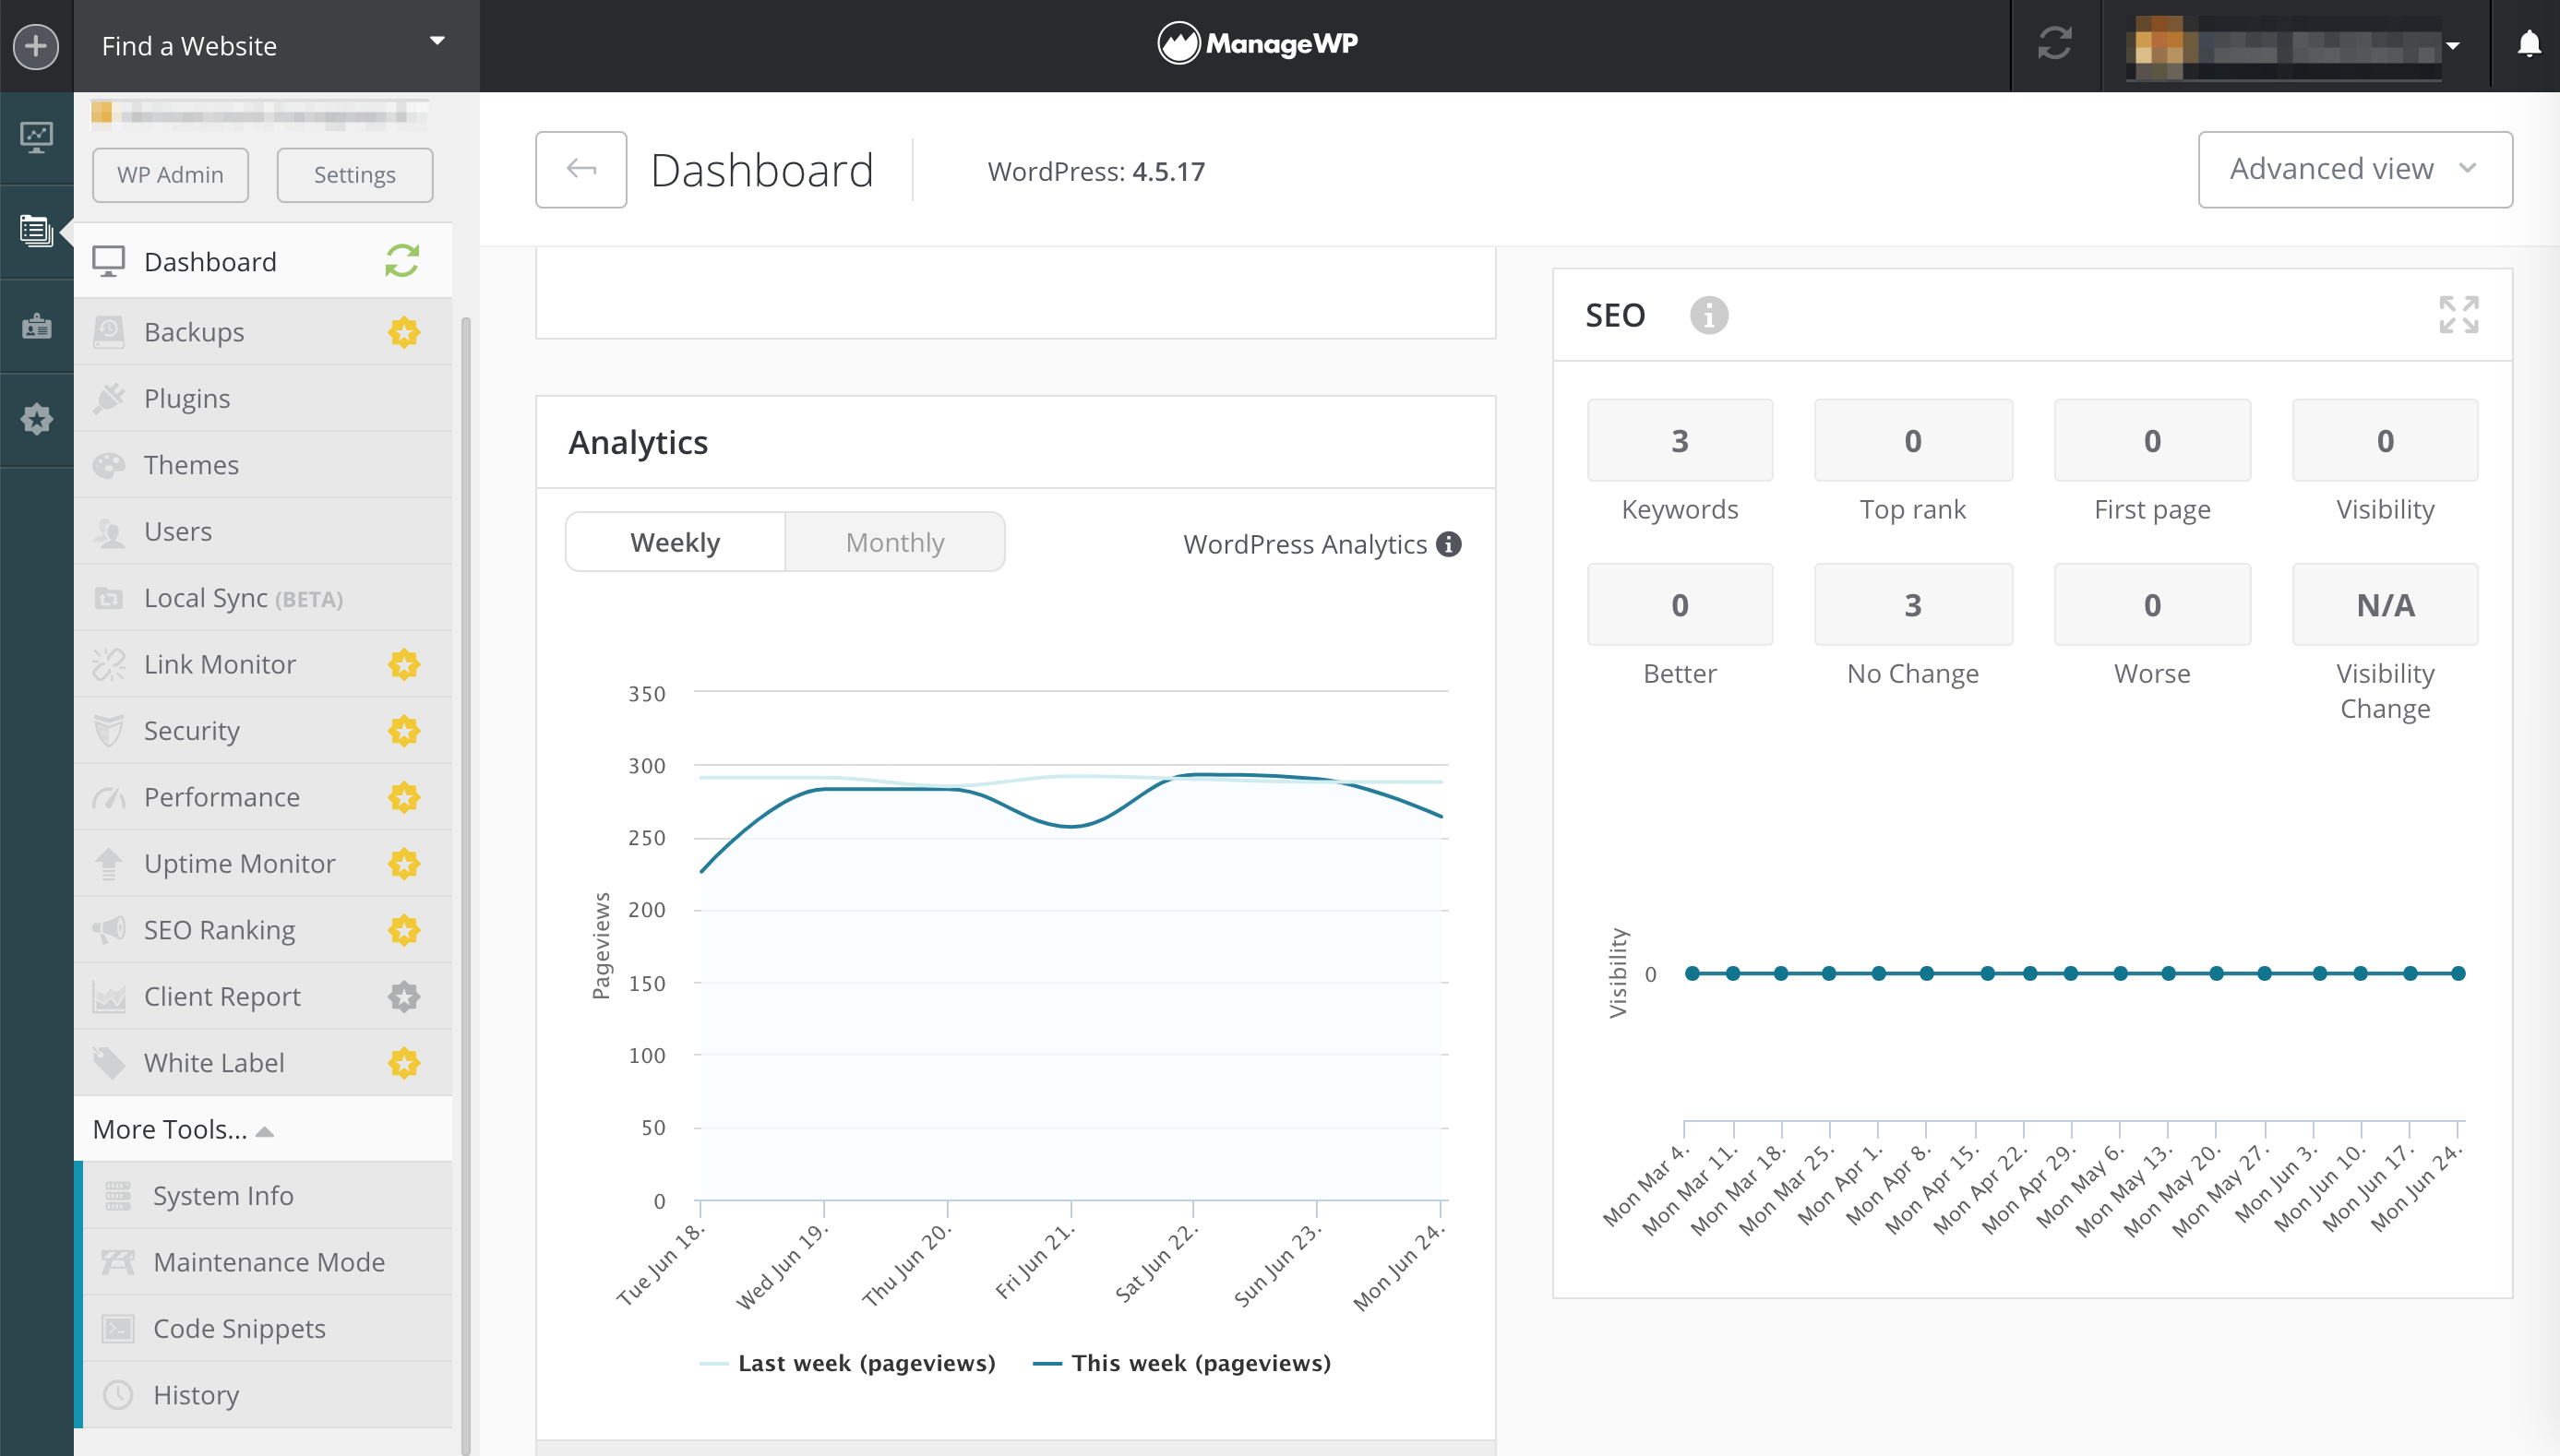Open Client Report in the sidebar

pos(263,996)
